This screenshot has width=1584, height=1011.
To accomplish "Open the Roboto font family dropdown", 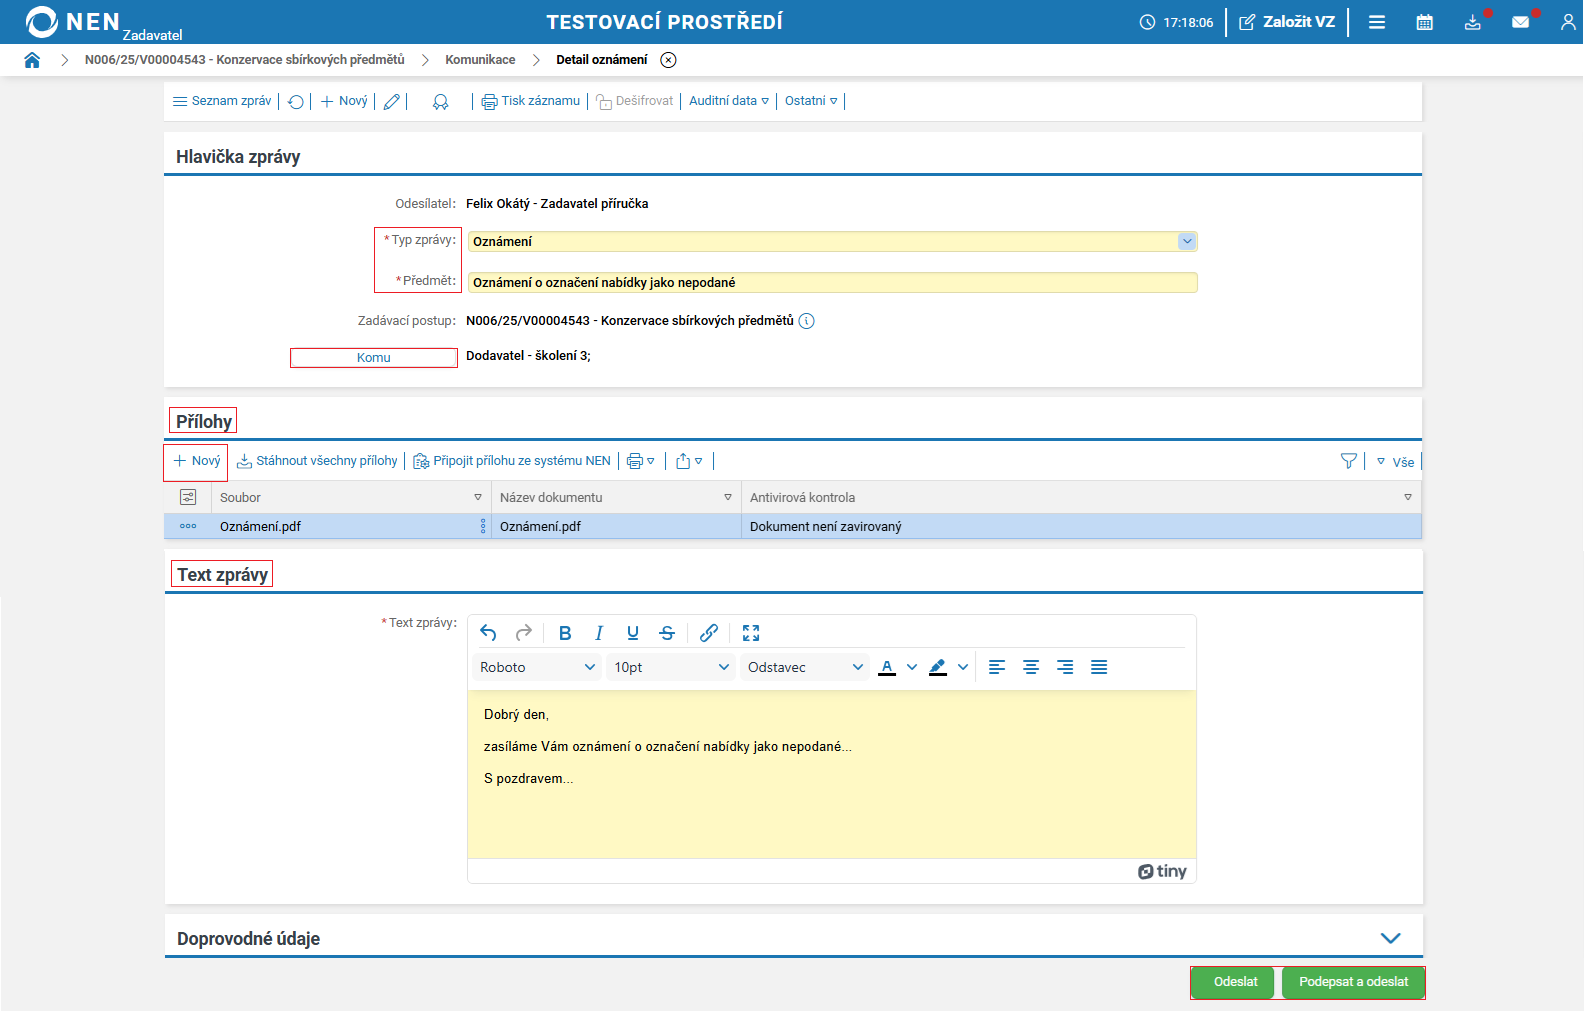I will [x=537, y=668].
